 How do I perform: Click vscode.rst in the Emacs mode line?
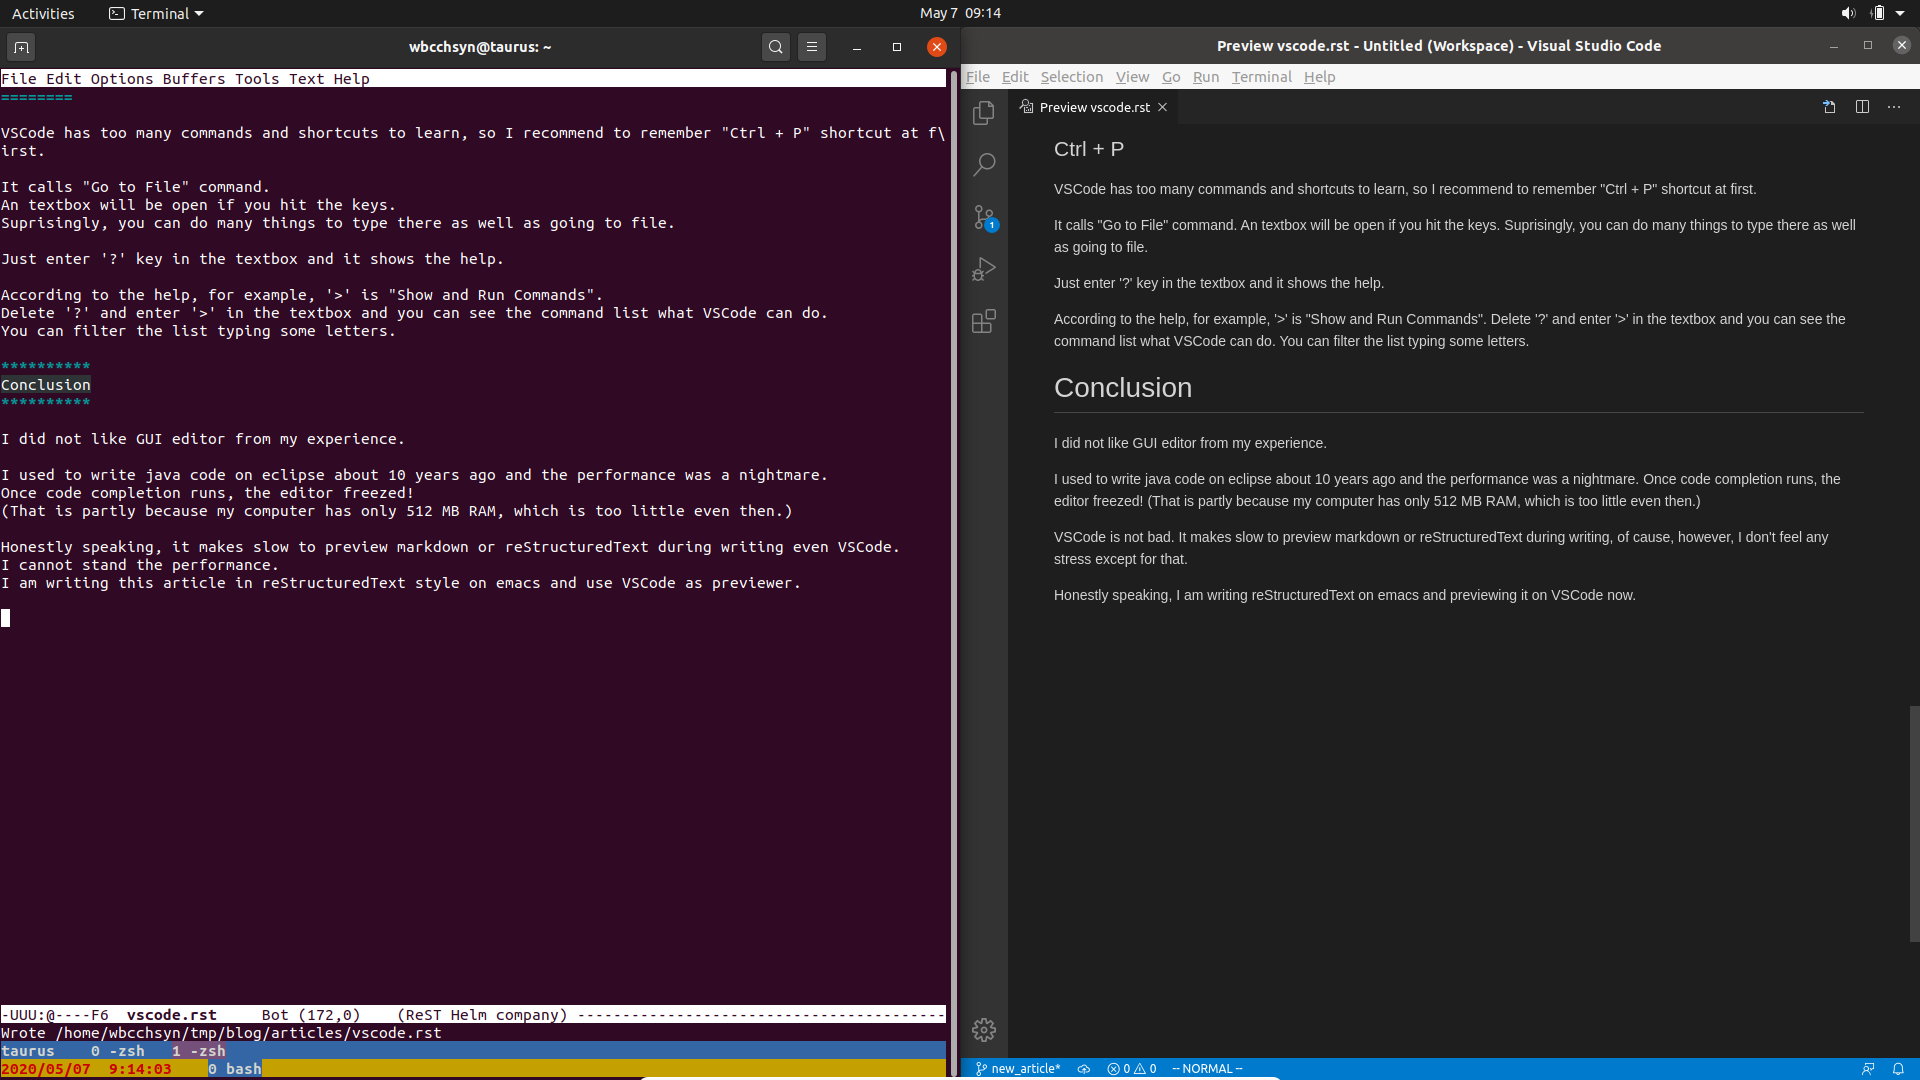pos(172,1015)
